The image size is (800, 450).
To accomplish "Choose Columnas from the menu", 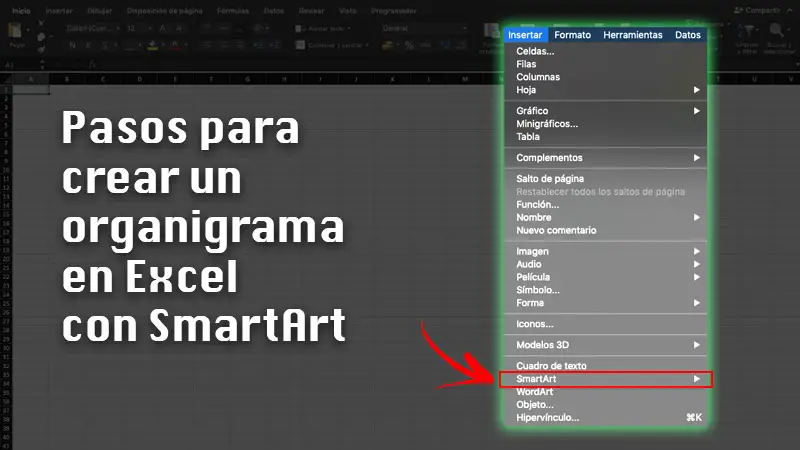I will [538, 77].
